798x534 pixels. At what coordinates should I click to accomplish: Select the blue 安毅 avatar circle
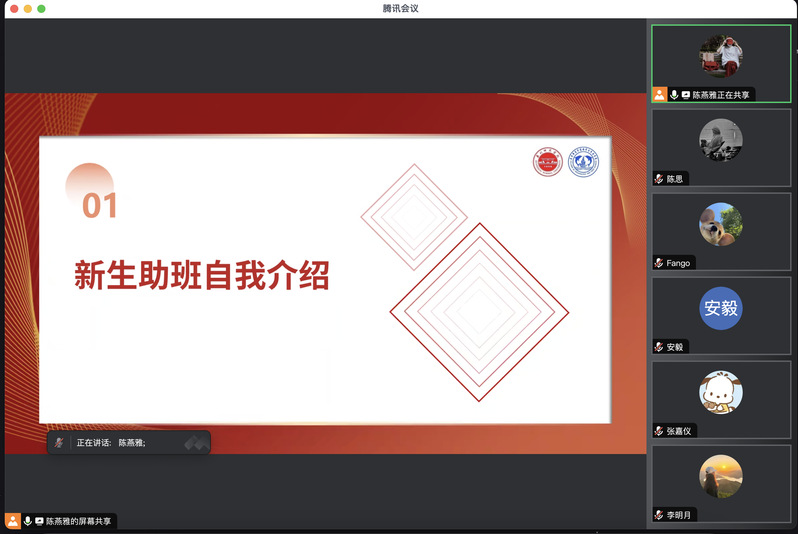point(720,308)
